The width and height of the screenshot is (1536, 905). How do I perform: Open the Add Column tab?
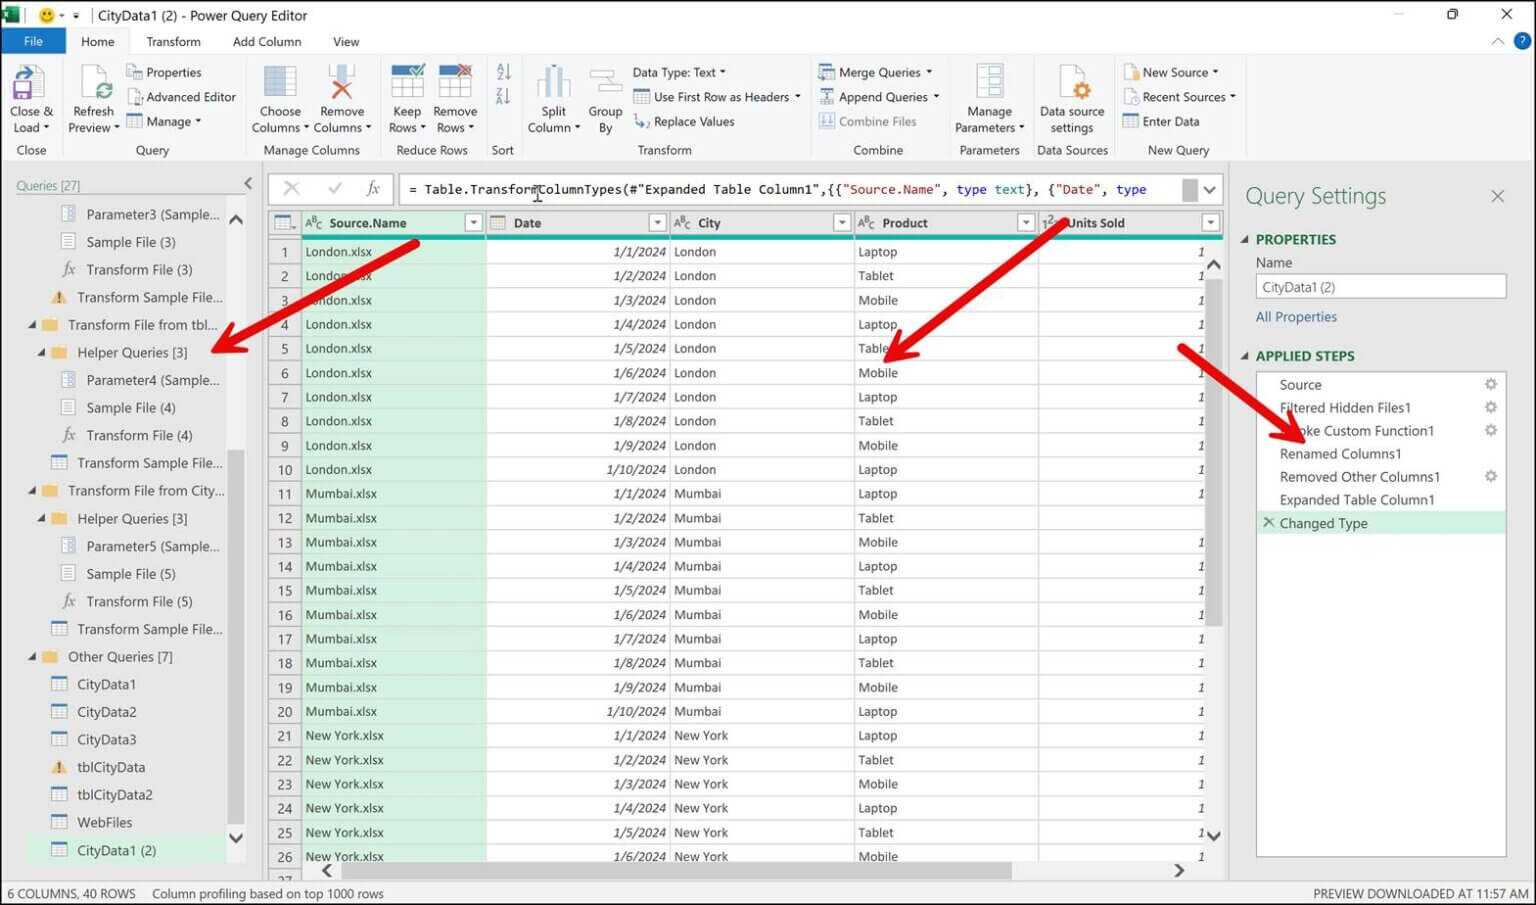tap(266, 41)
